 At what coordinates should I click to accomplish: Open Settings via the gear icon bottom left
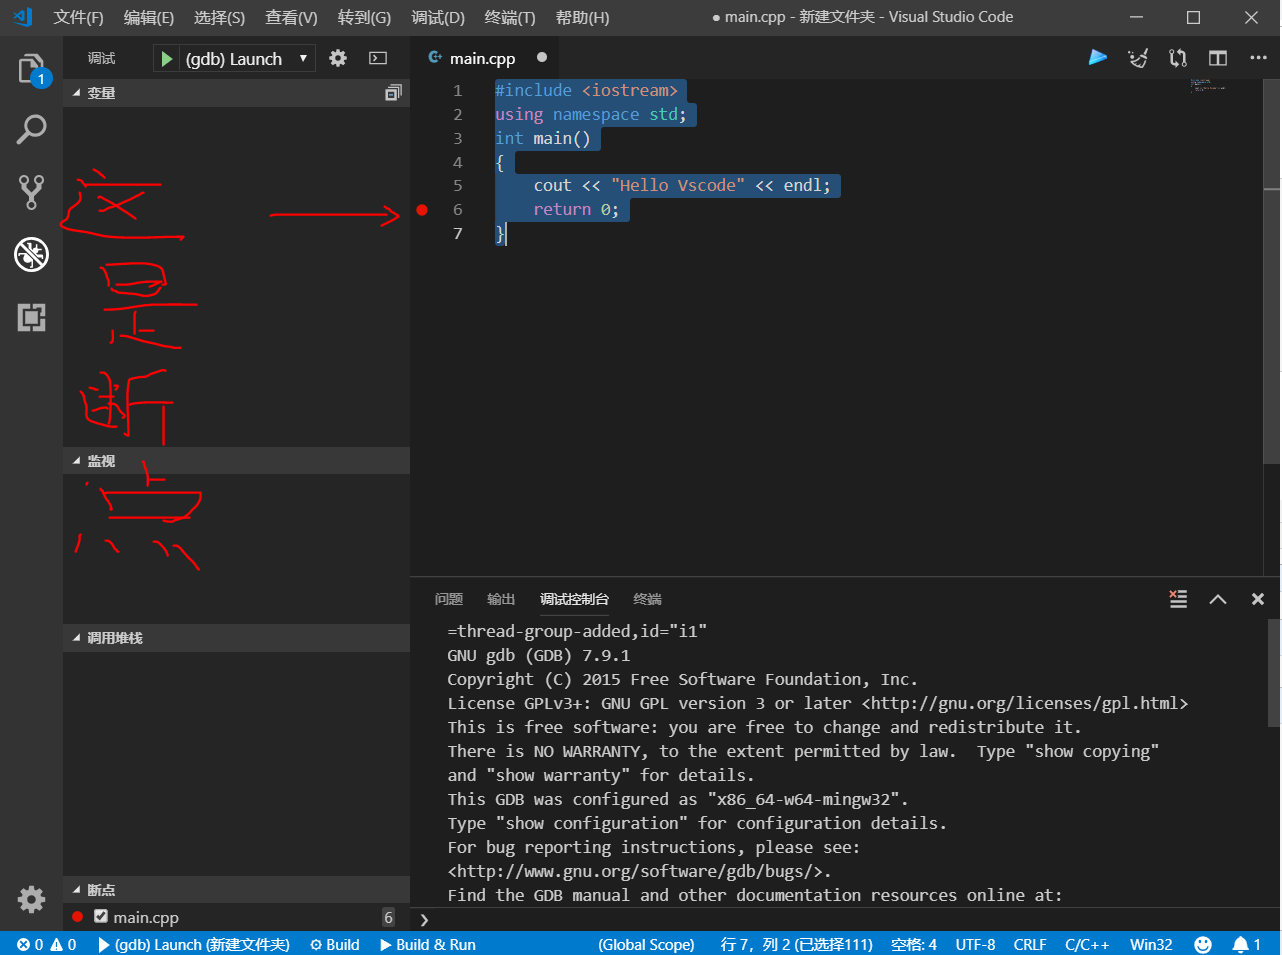pyautogui.click(x=30, y=899)
